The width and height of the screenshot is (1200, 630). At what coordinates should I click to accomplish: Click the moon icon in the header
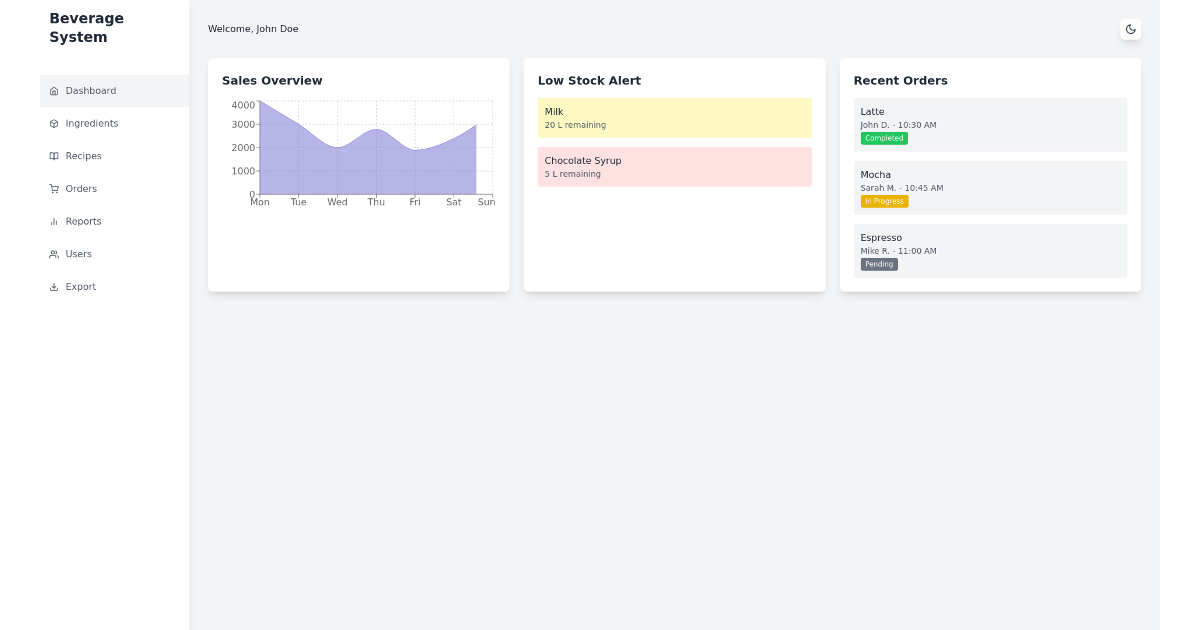1130,29
